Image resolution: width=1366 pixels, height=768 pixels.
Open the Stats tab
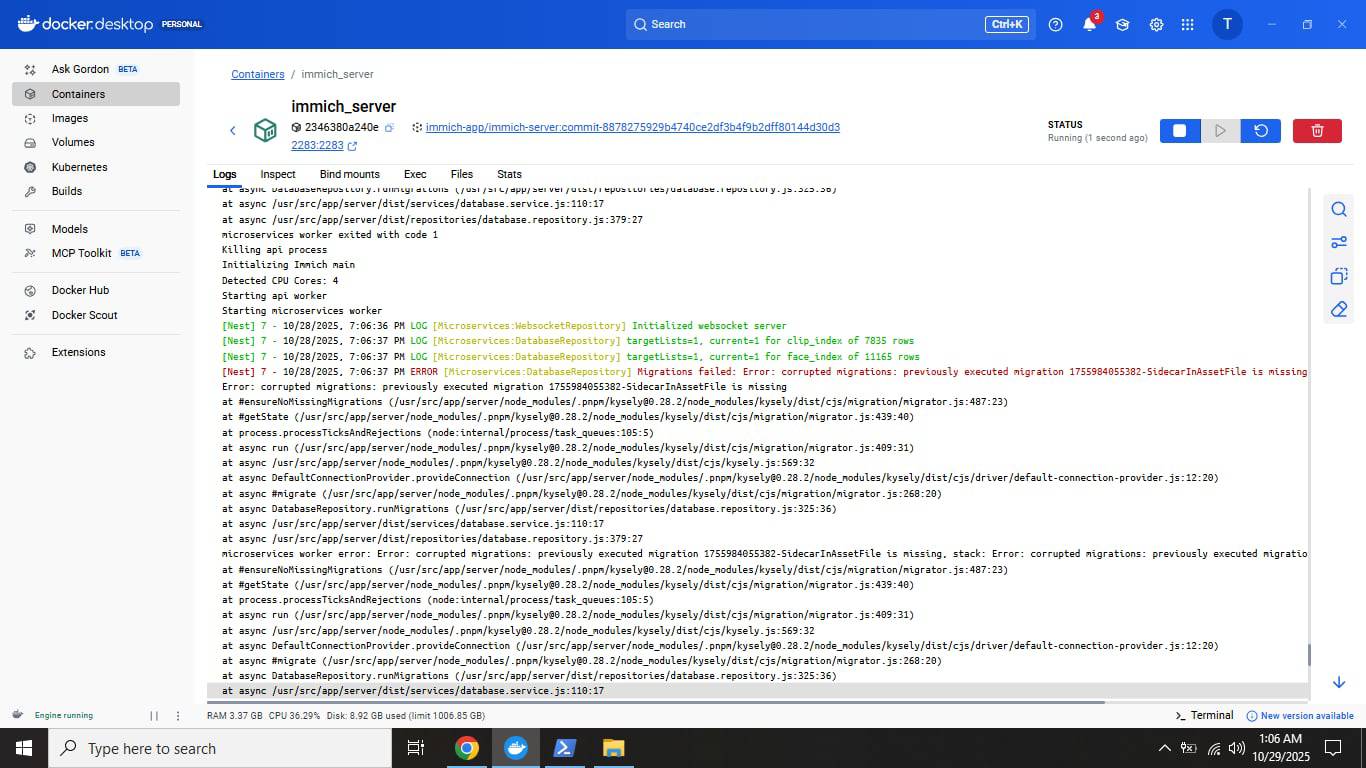click(509, 174)
